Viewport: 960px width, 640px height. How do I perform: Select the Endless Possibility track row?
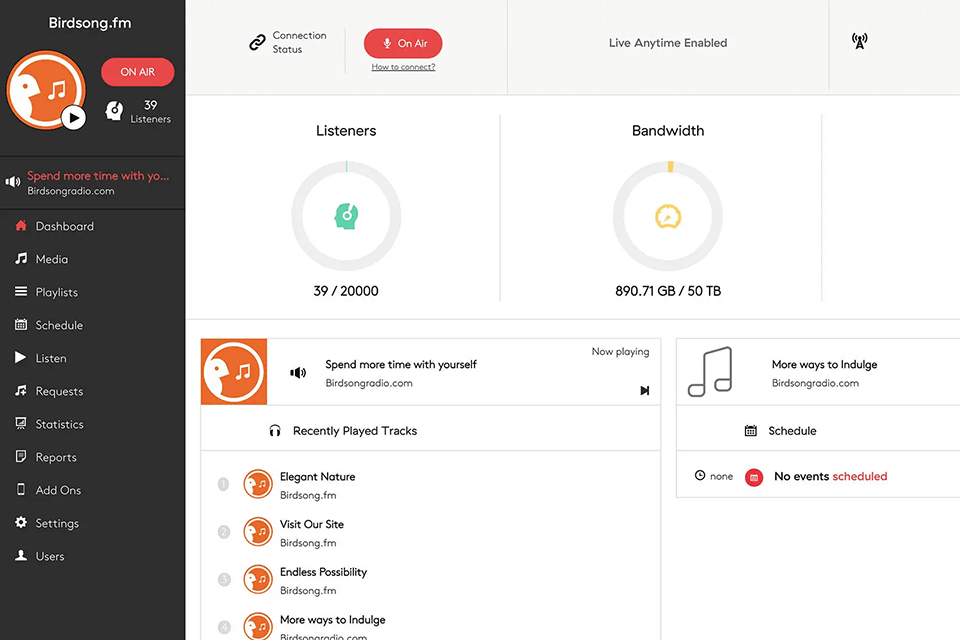(430, 581)
